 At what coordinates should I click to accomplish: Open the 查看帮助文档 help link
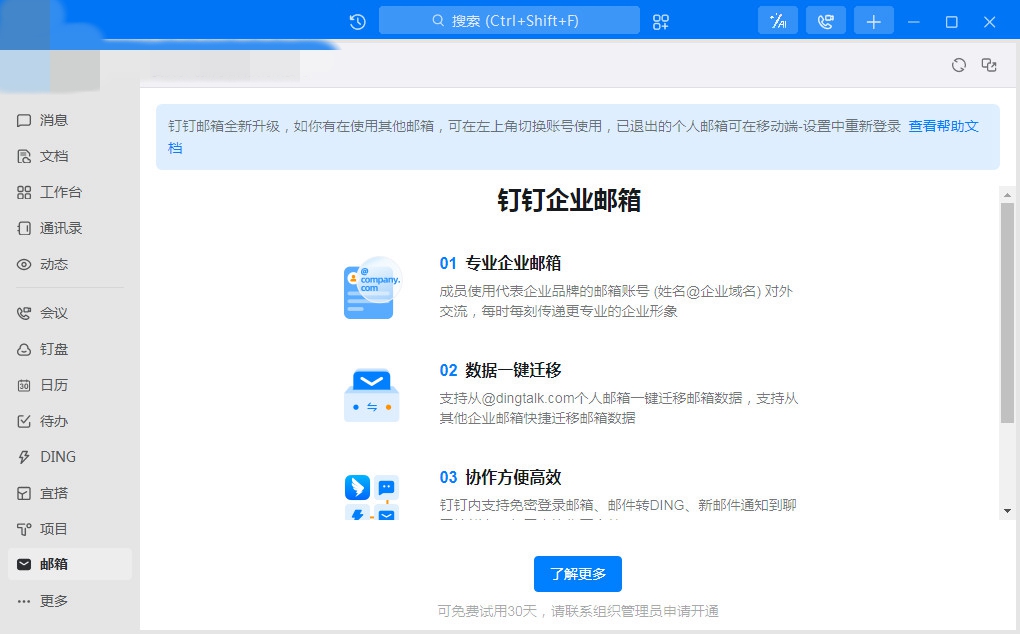943,126
